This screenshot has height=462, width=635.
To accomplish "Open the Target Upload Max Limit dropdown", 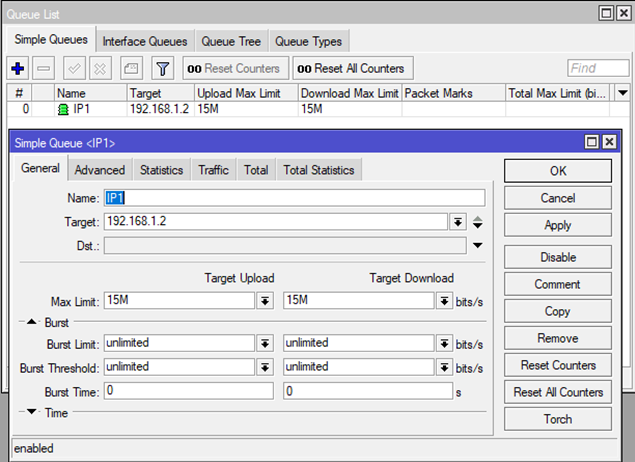I will coord(265,300).
